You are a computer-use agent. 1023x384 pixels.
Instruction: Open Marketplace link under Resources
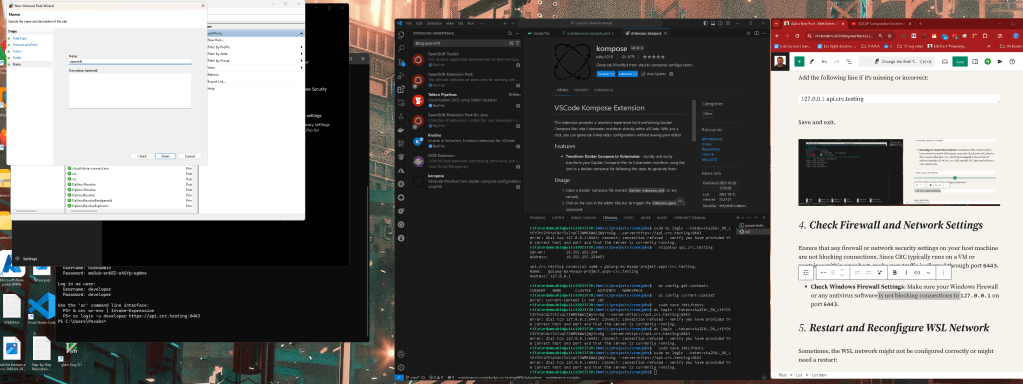pos(712,139)
